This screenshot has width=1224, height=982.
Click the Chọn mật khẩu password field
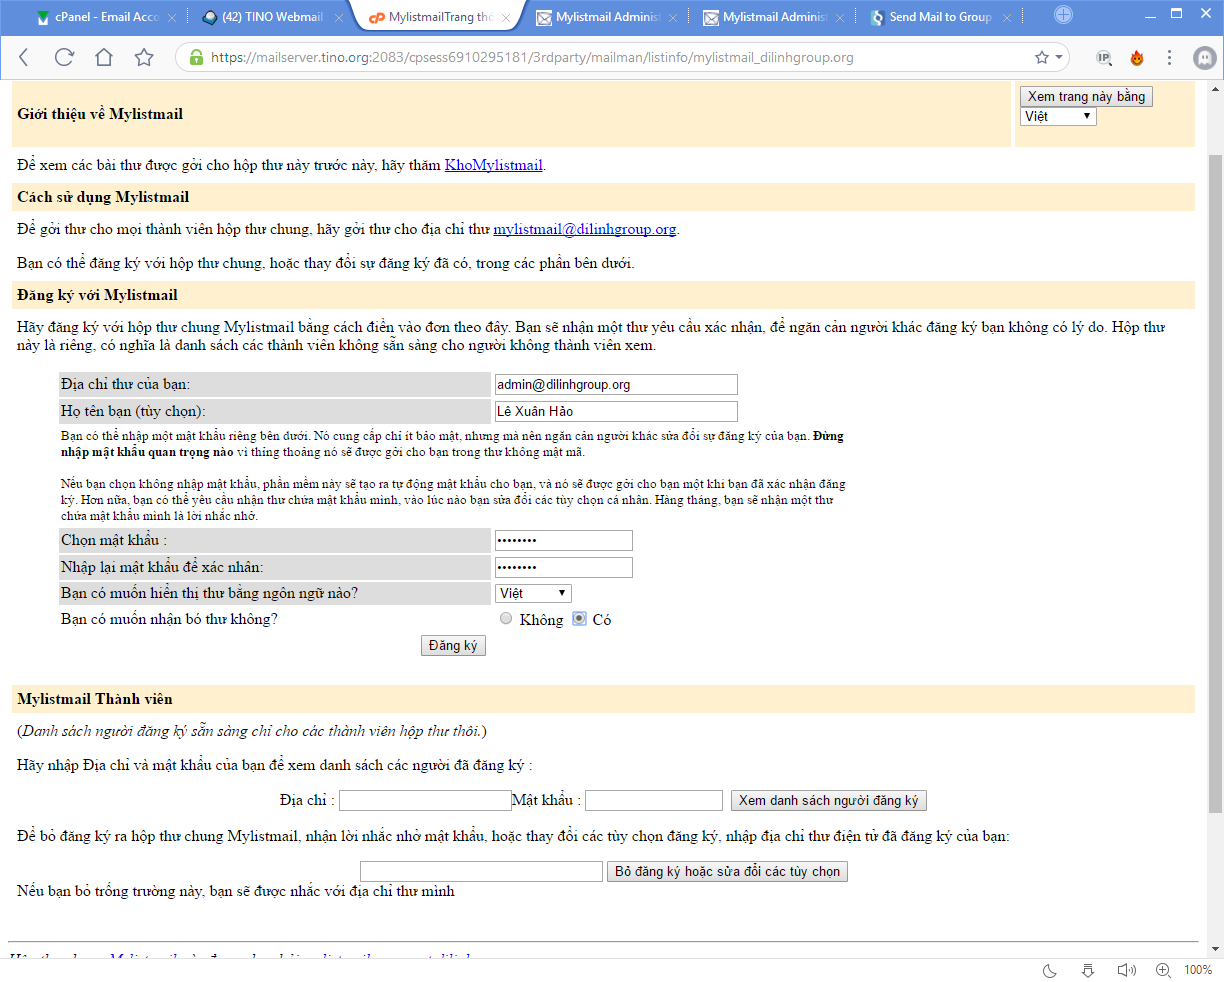point(564,540)
